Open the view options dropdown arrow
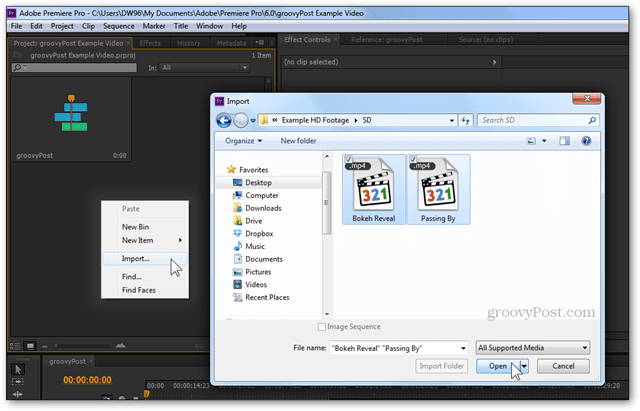Screen dimensions: 640x411 point(544,141)
